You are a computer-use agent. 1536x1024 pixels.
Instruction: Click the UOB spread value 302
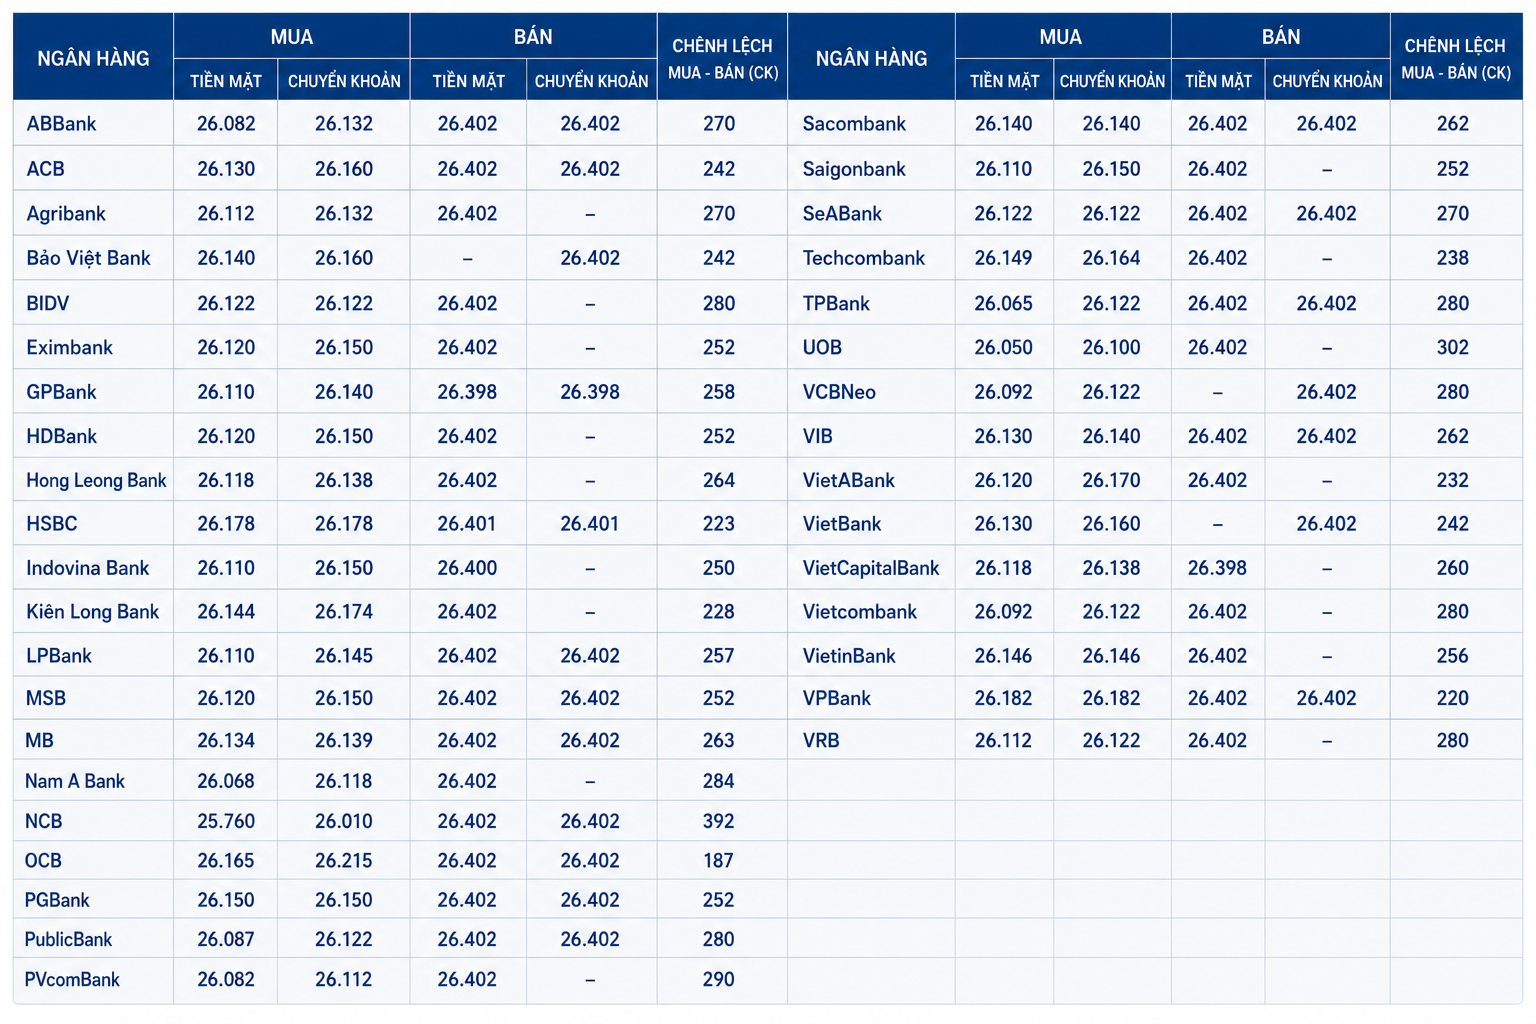[x=1453, y=348]
